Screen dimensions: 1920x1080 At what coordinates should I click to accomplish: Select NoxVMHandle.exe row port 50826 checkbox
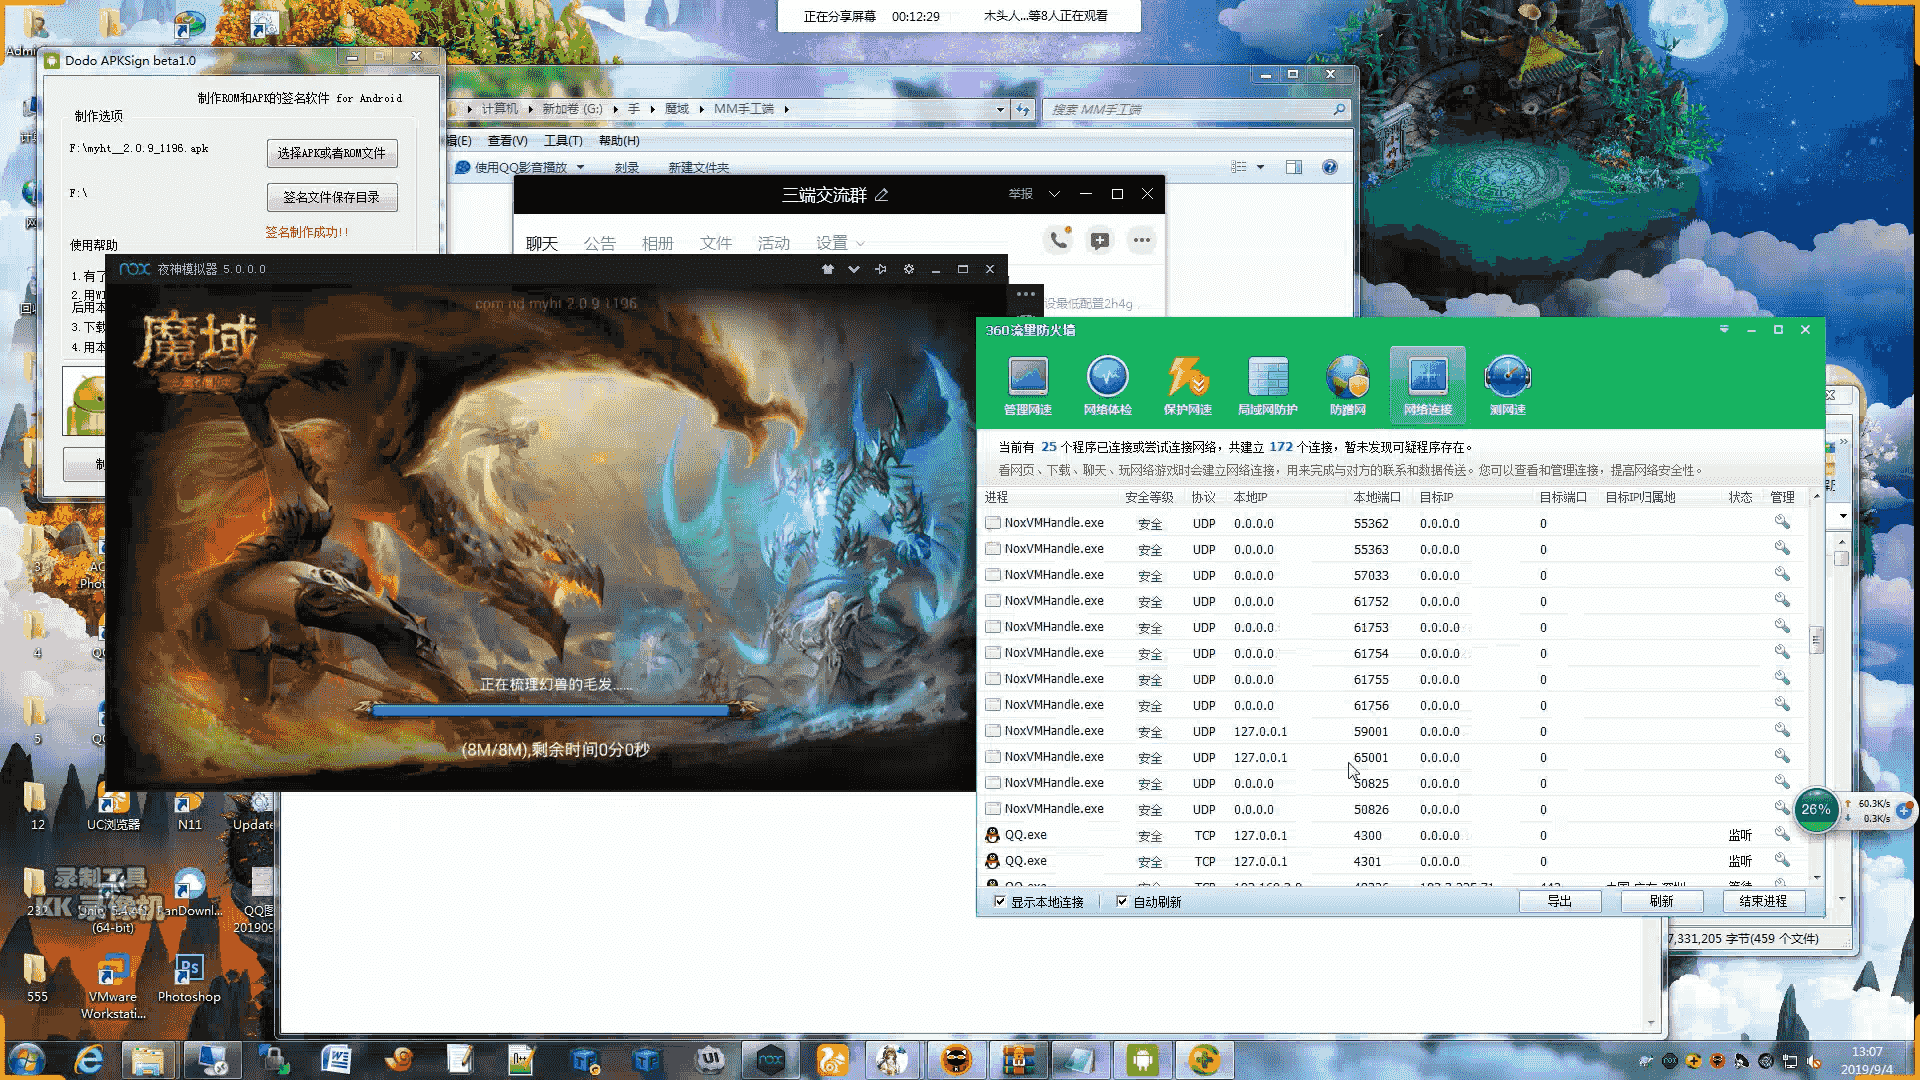pos(992,808)
